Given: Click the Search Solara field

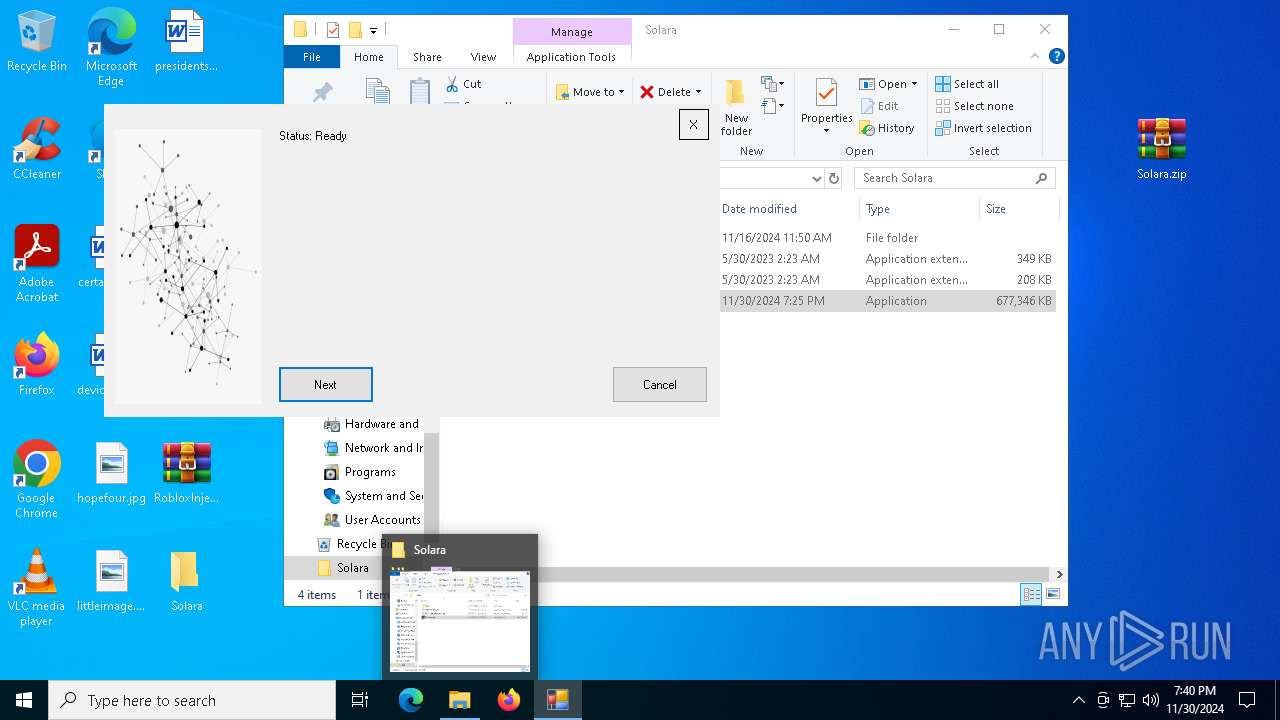Looking at the screenshot, I should coord(955,178).
